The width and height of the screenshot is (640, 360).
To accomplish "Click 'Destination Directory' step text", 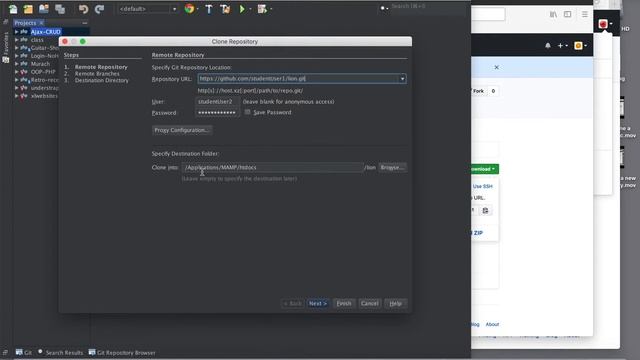I will click(x=102, y=80).
